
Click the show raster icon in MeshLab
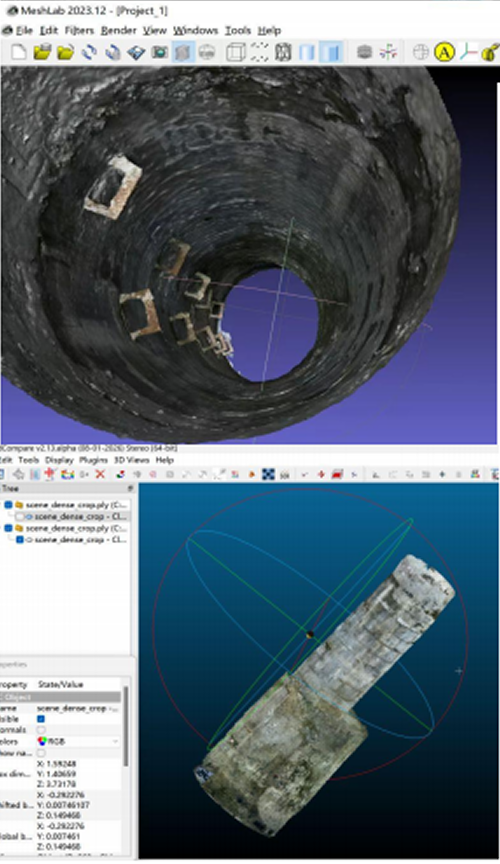(x=206, y=52)
